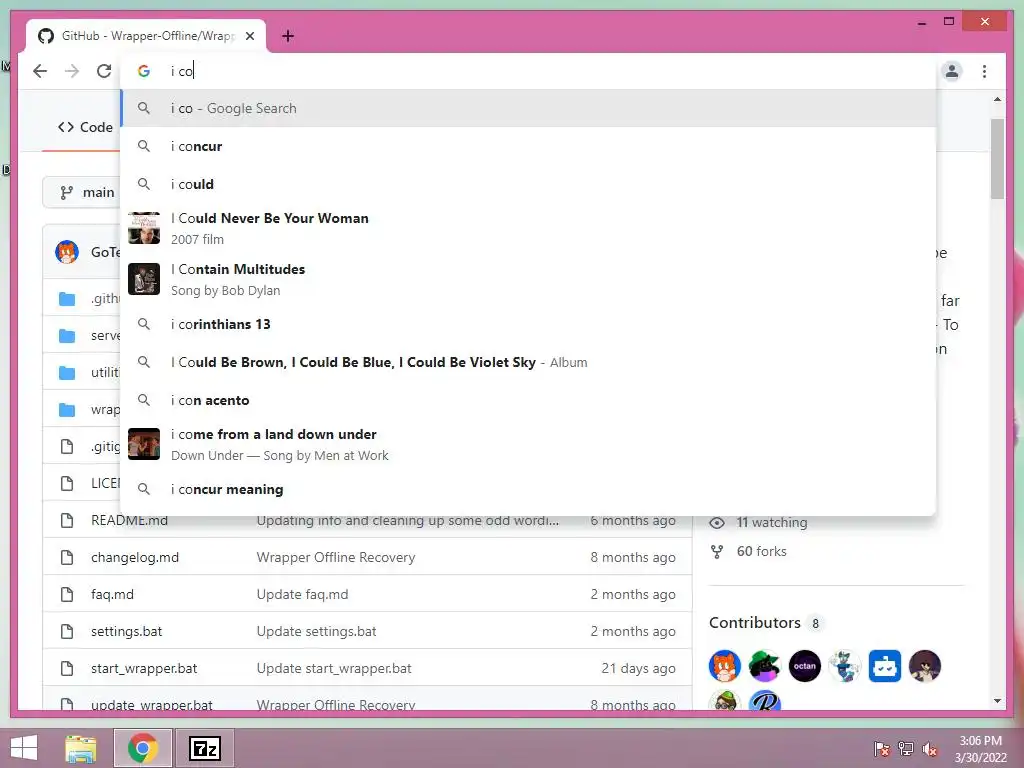Choose 'i corinthians 13' suggestion
Viewport: 1024px width, 768px height.
tap(528, 324)
